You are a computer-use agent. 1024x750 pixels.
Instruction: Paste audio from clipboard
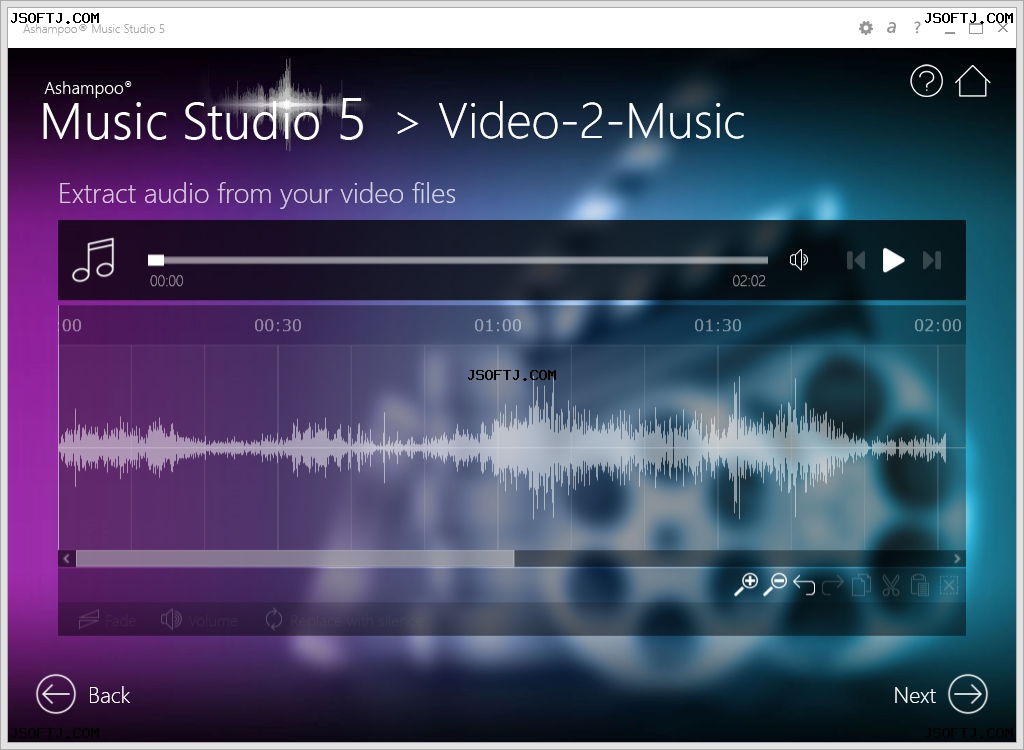click(x=920, y=585)
